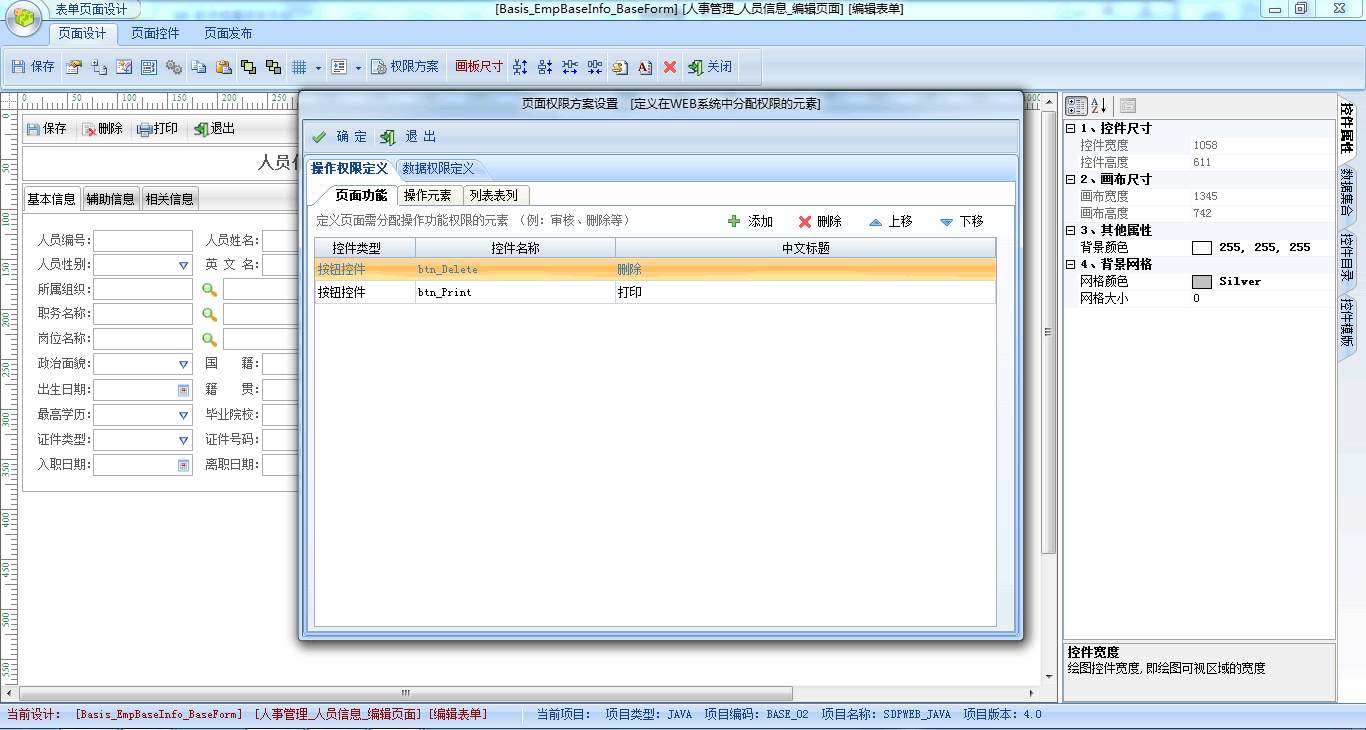Open 出生日期 calendar picker icon
Screen dimensions: 1366x730
coord(184,390)
